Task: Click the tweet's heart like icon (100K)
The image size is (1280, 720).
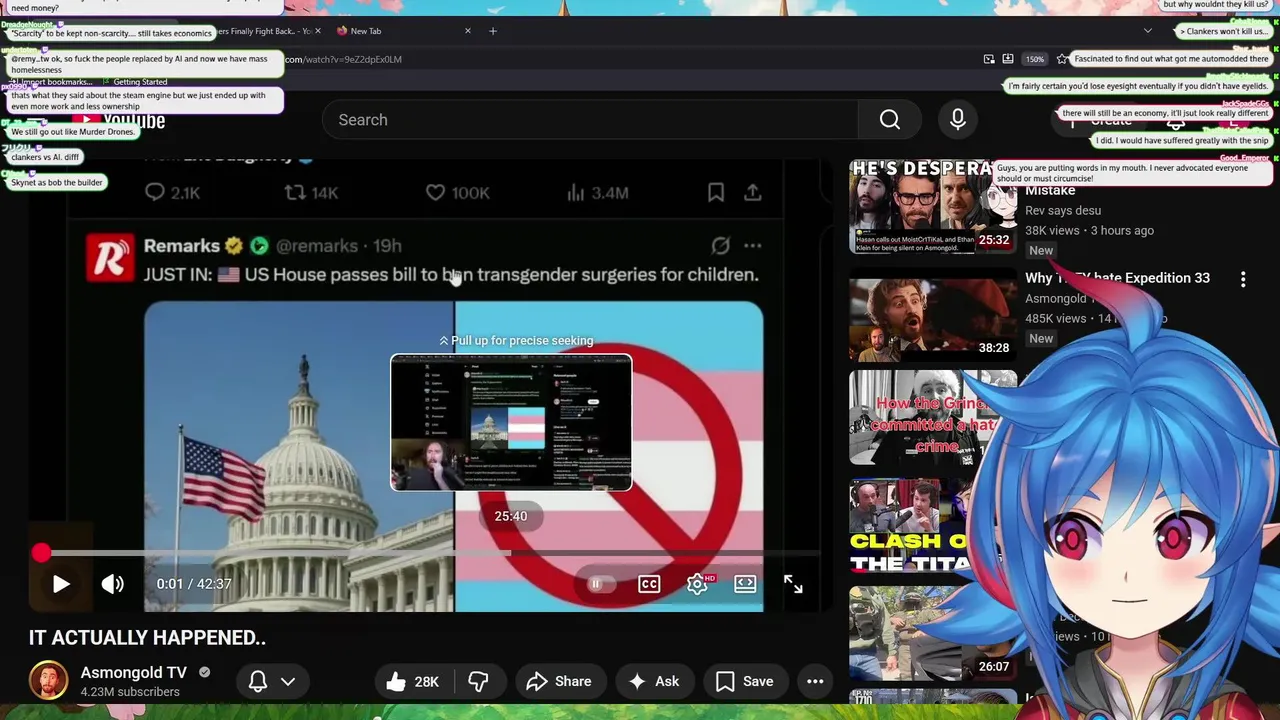Action: pyautogui.click(x=435, y=192)
